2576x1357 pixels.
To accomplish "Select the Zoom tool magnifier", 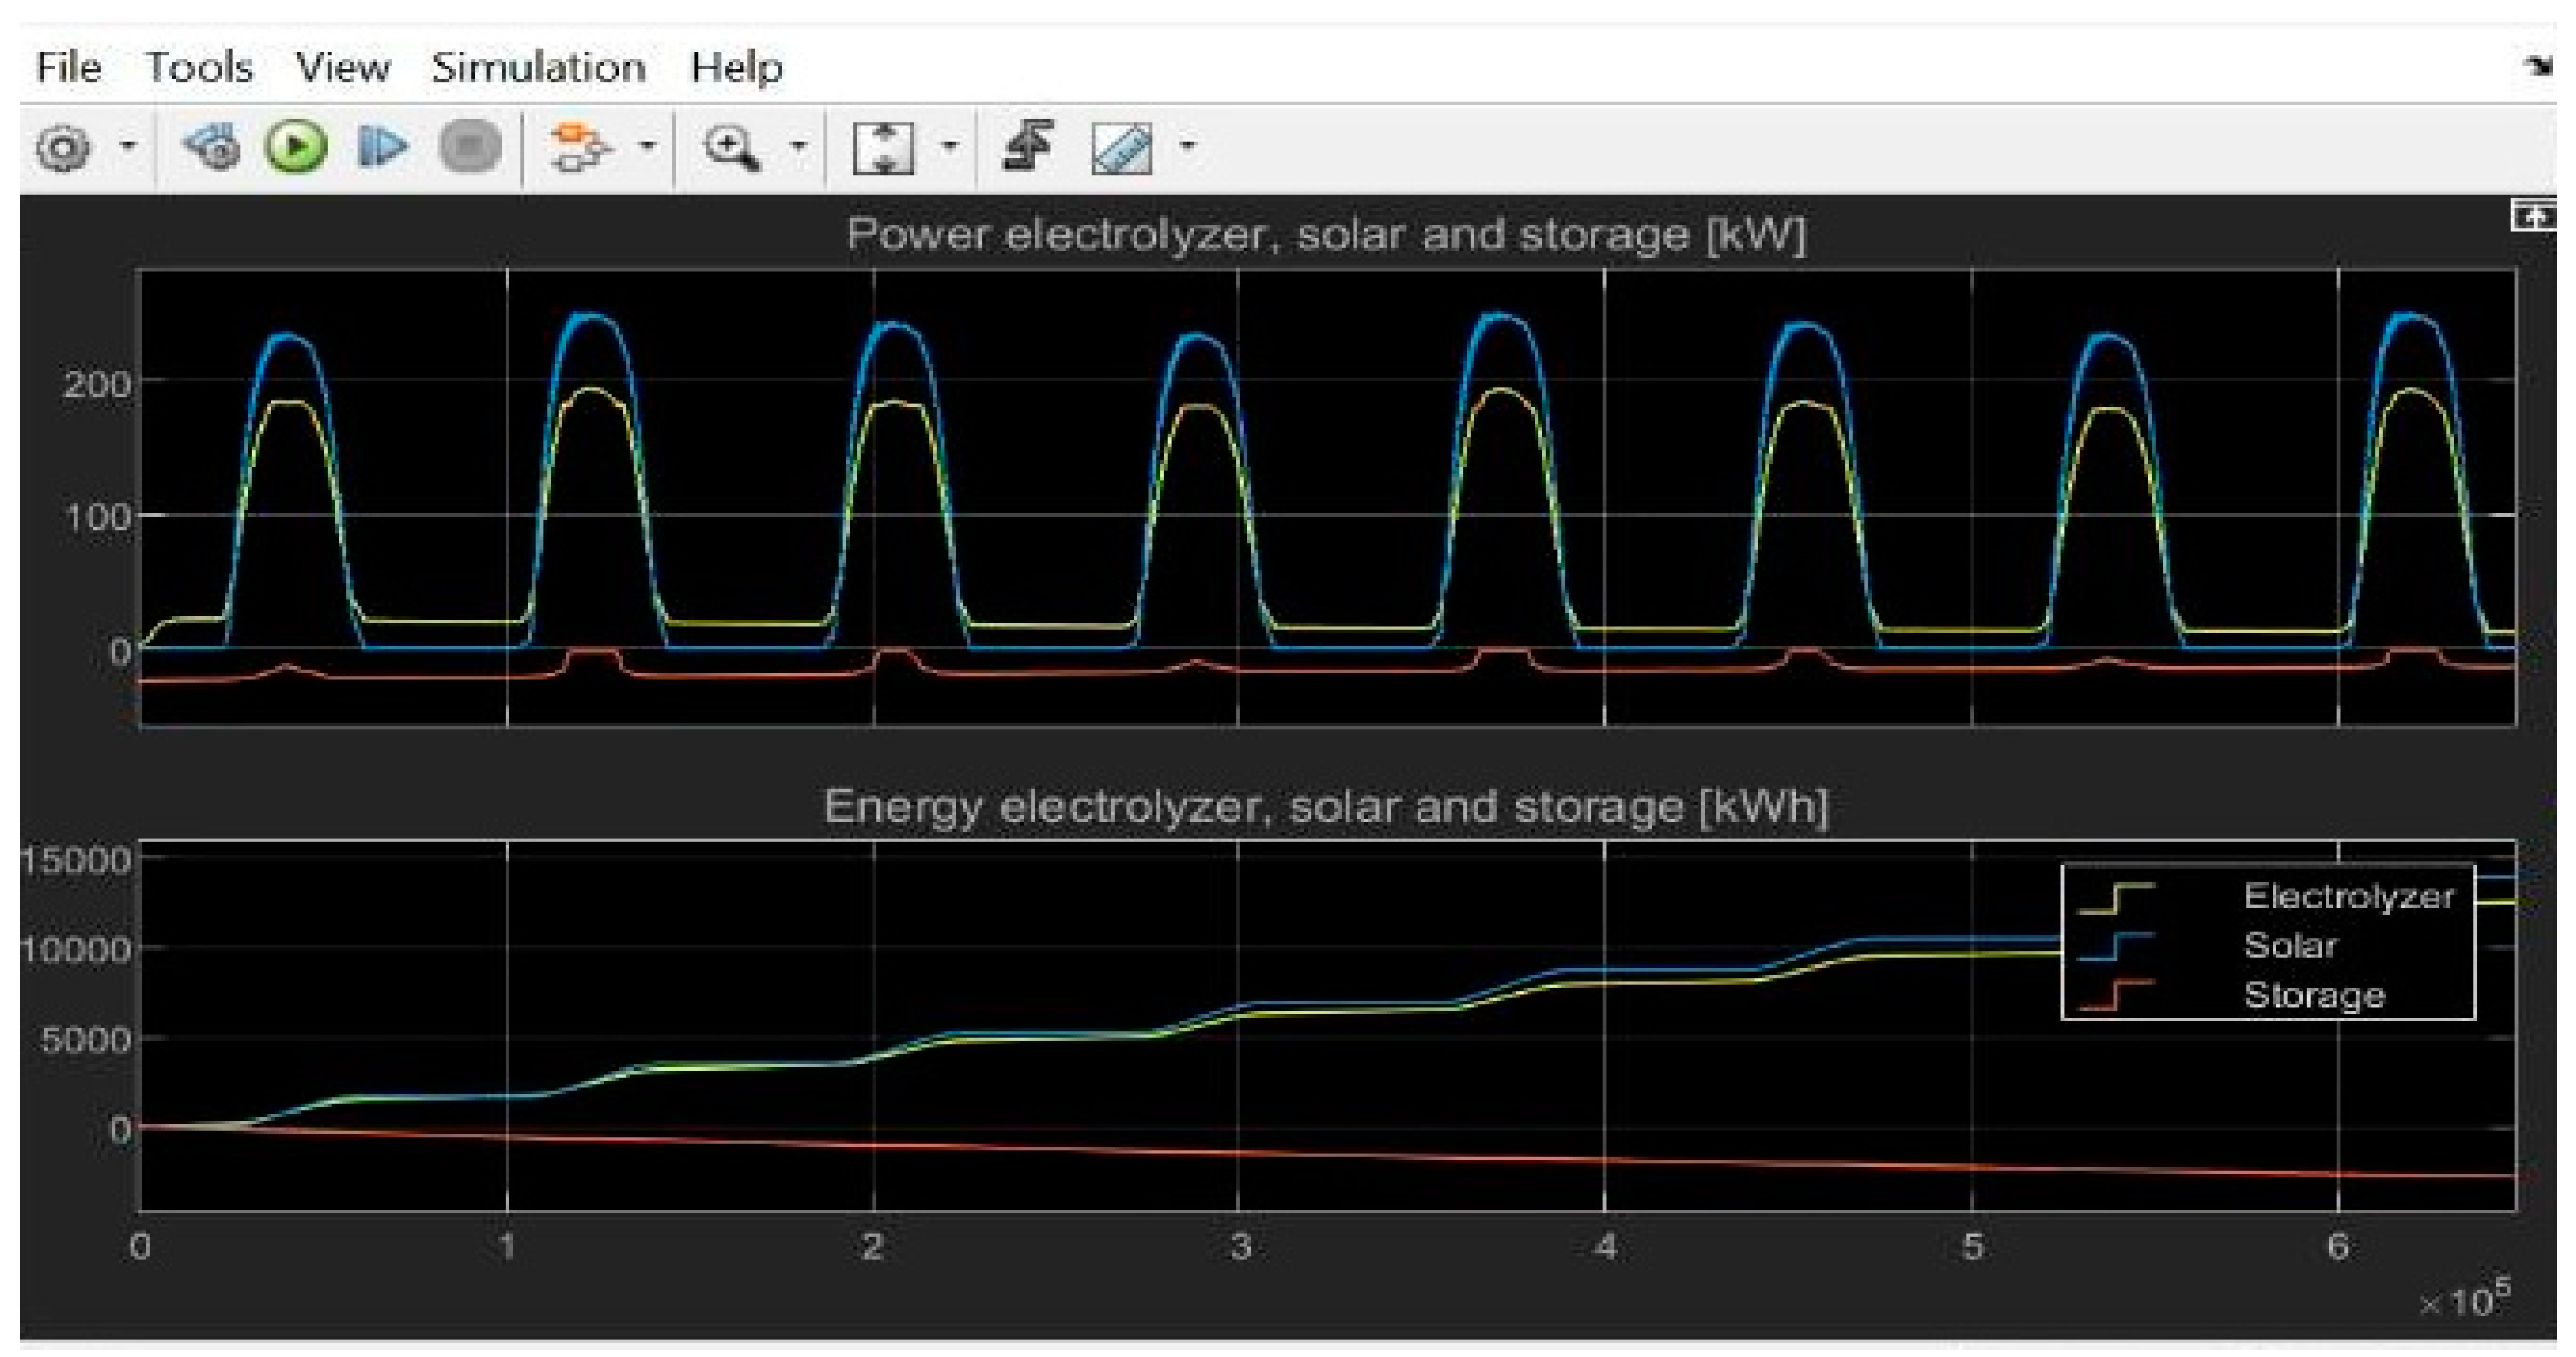I will (731, 148).
